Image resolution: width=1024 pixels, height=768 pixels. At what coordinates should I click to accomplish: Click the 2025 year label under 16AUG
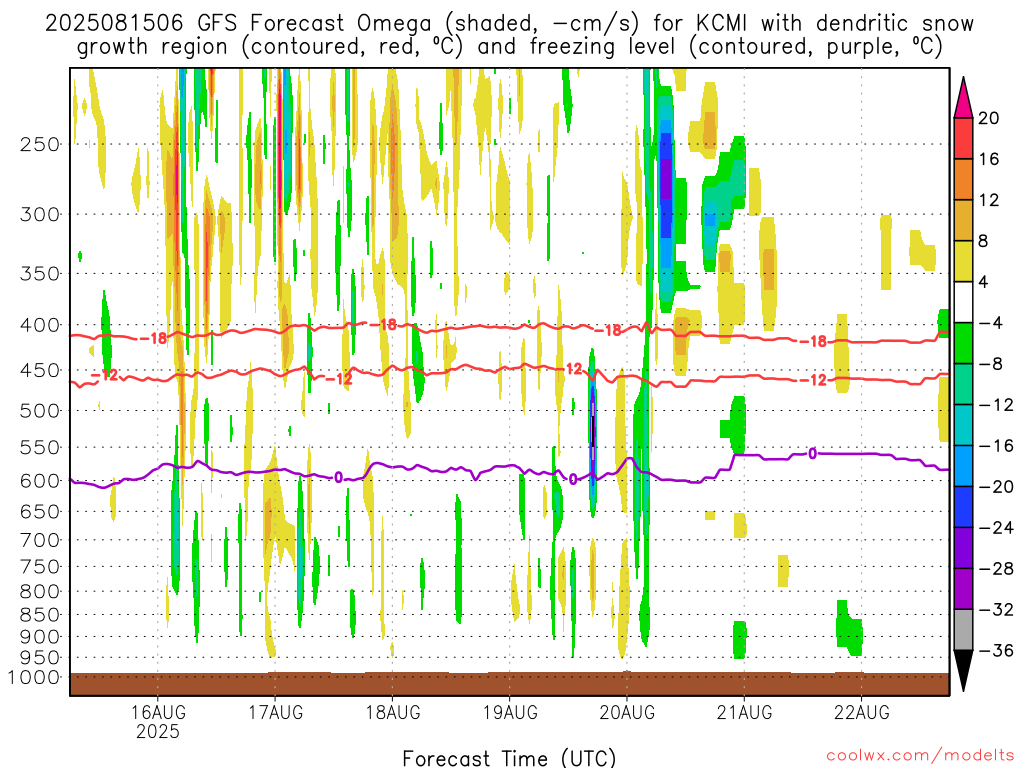tap(158, 731)
